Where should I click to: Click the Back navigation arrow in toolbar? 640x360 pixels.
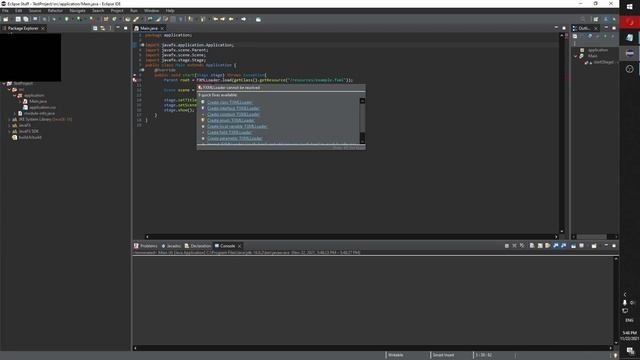click(x=231, y=19)
